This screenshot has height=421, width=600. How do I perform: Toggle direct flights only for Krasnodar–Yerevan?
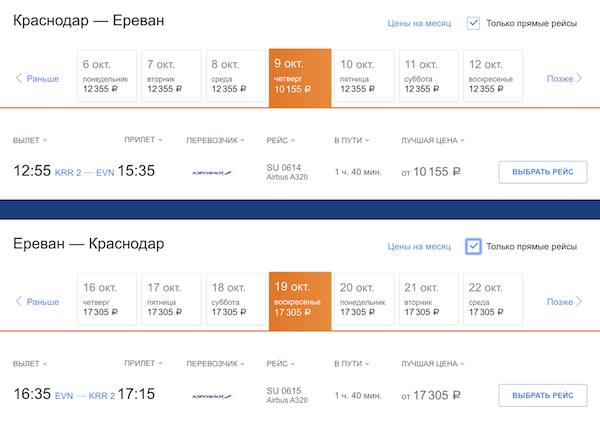click(x=474, y=22)
